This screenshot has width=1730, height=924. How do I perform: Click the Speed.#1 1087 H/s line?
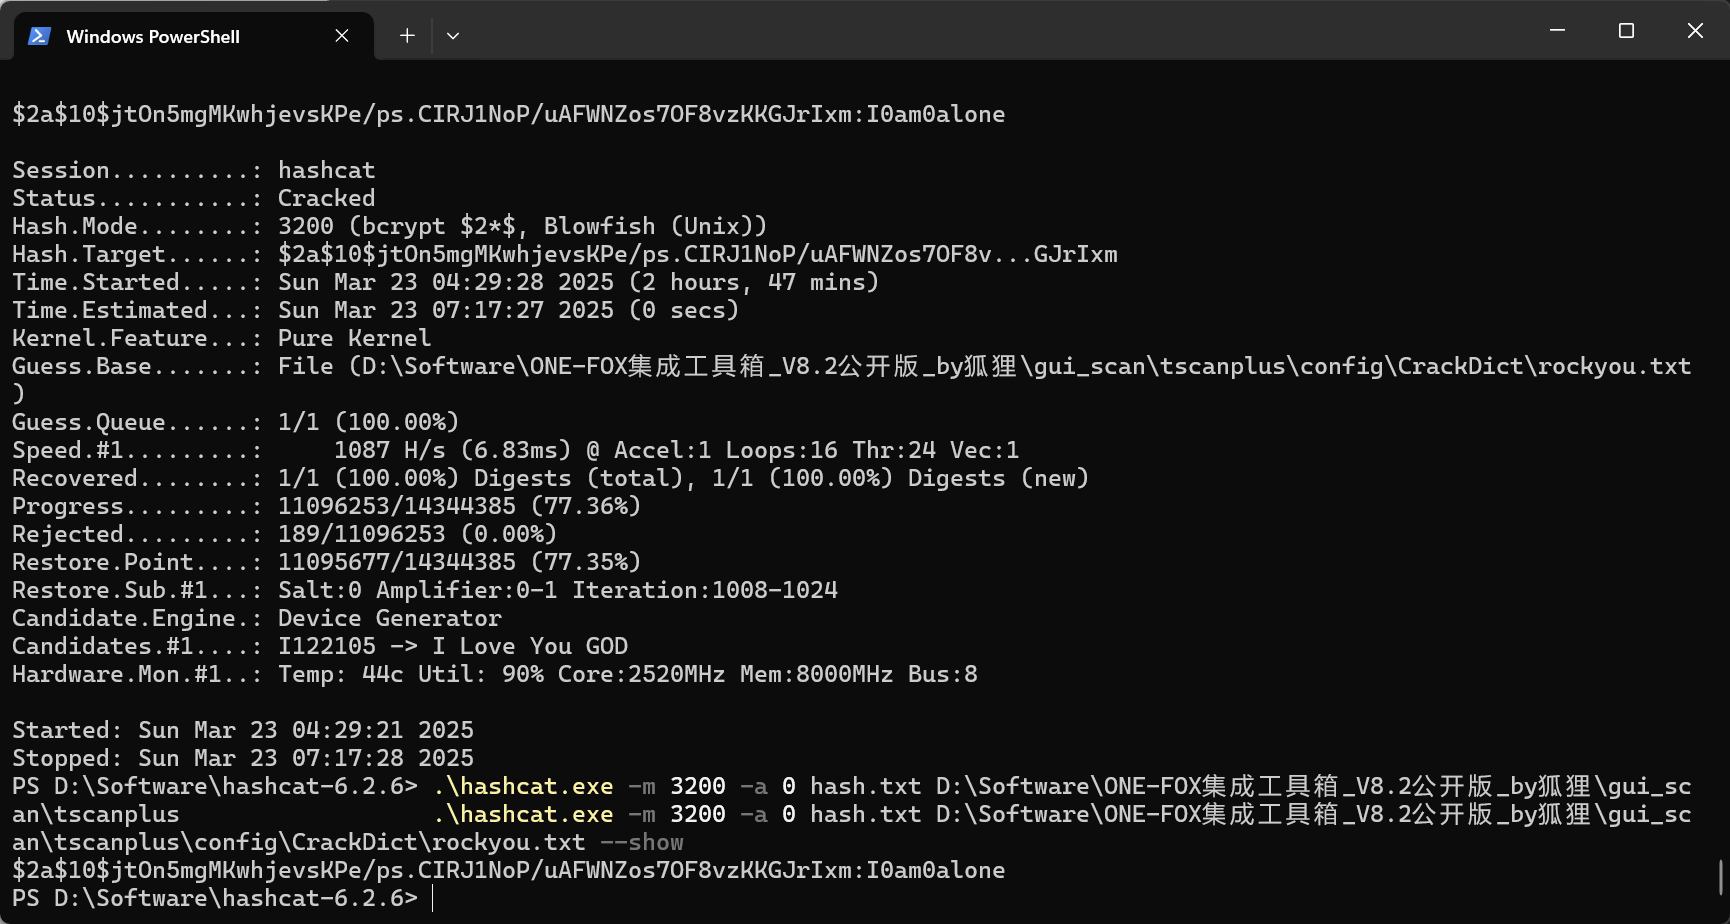pyautogui.click(x=515, y=450)
